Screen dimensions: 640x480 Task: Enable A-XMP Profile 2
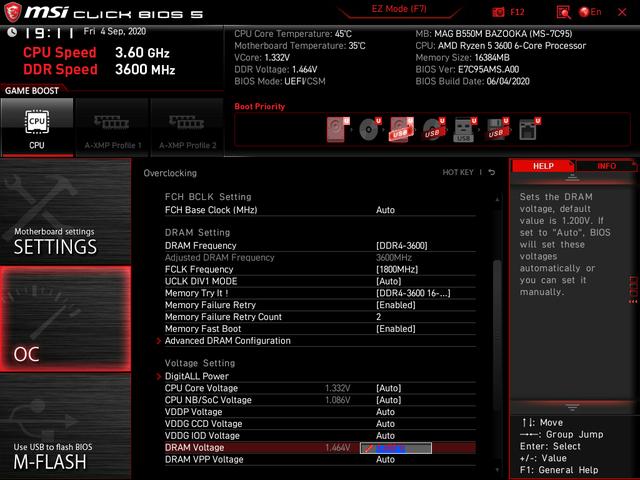(x=187, y=127)
